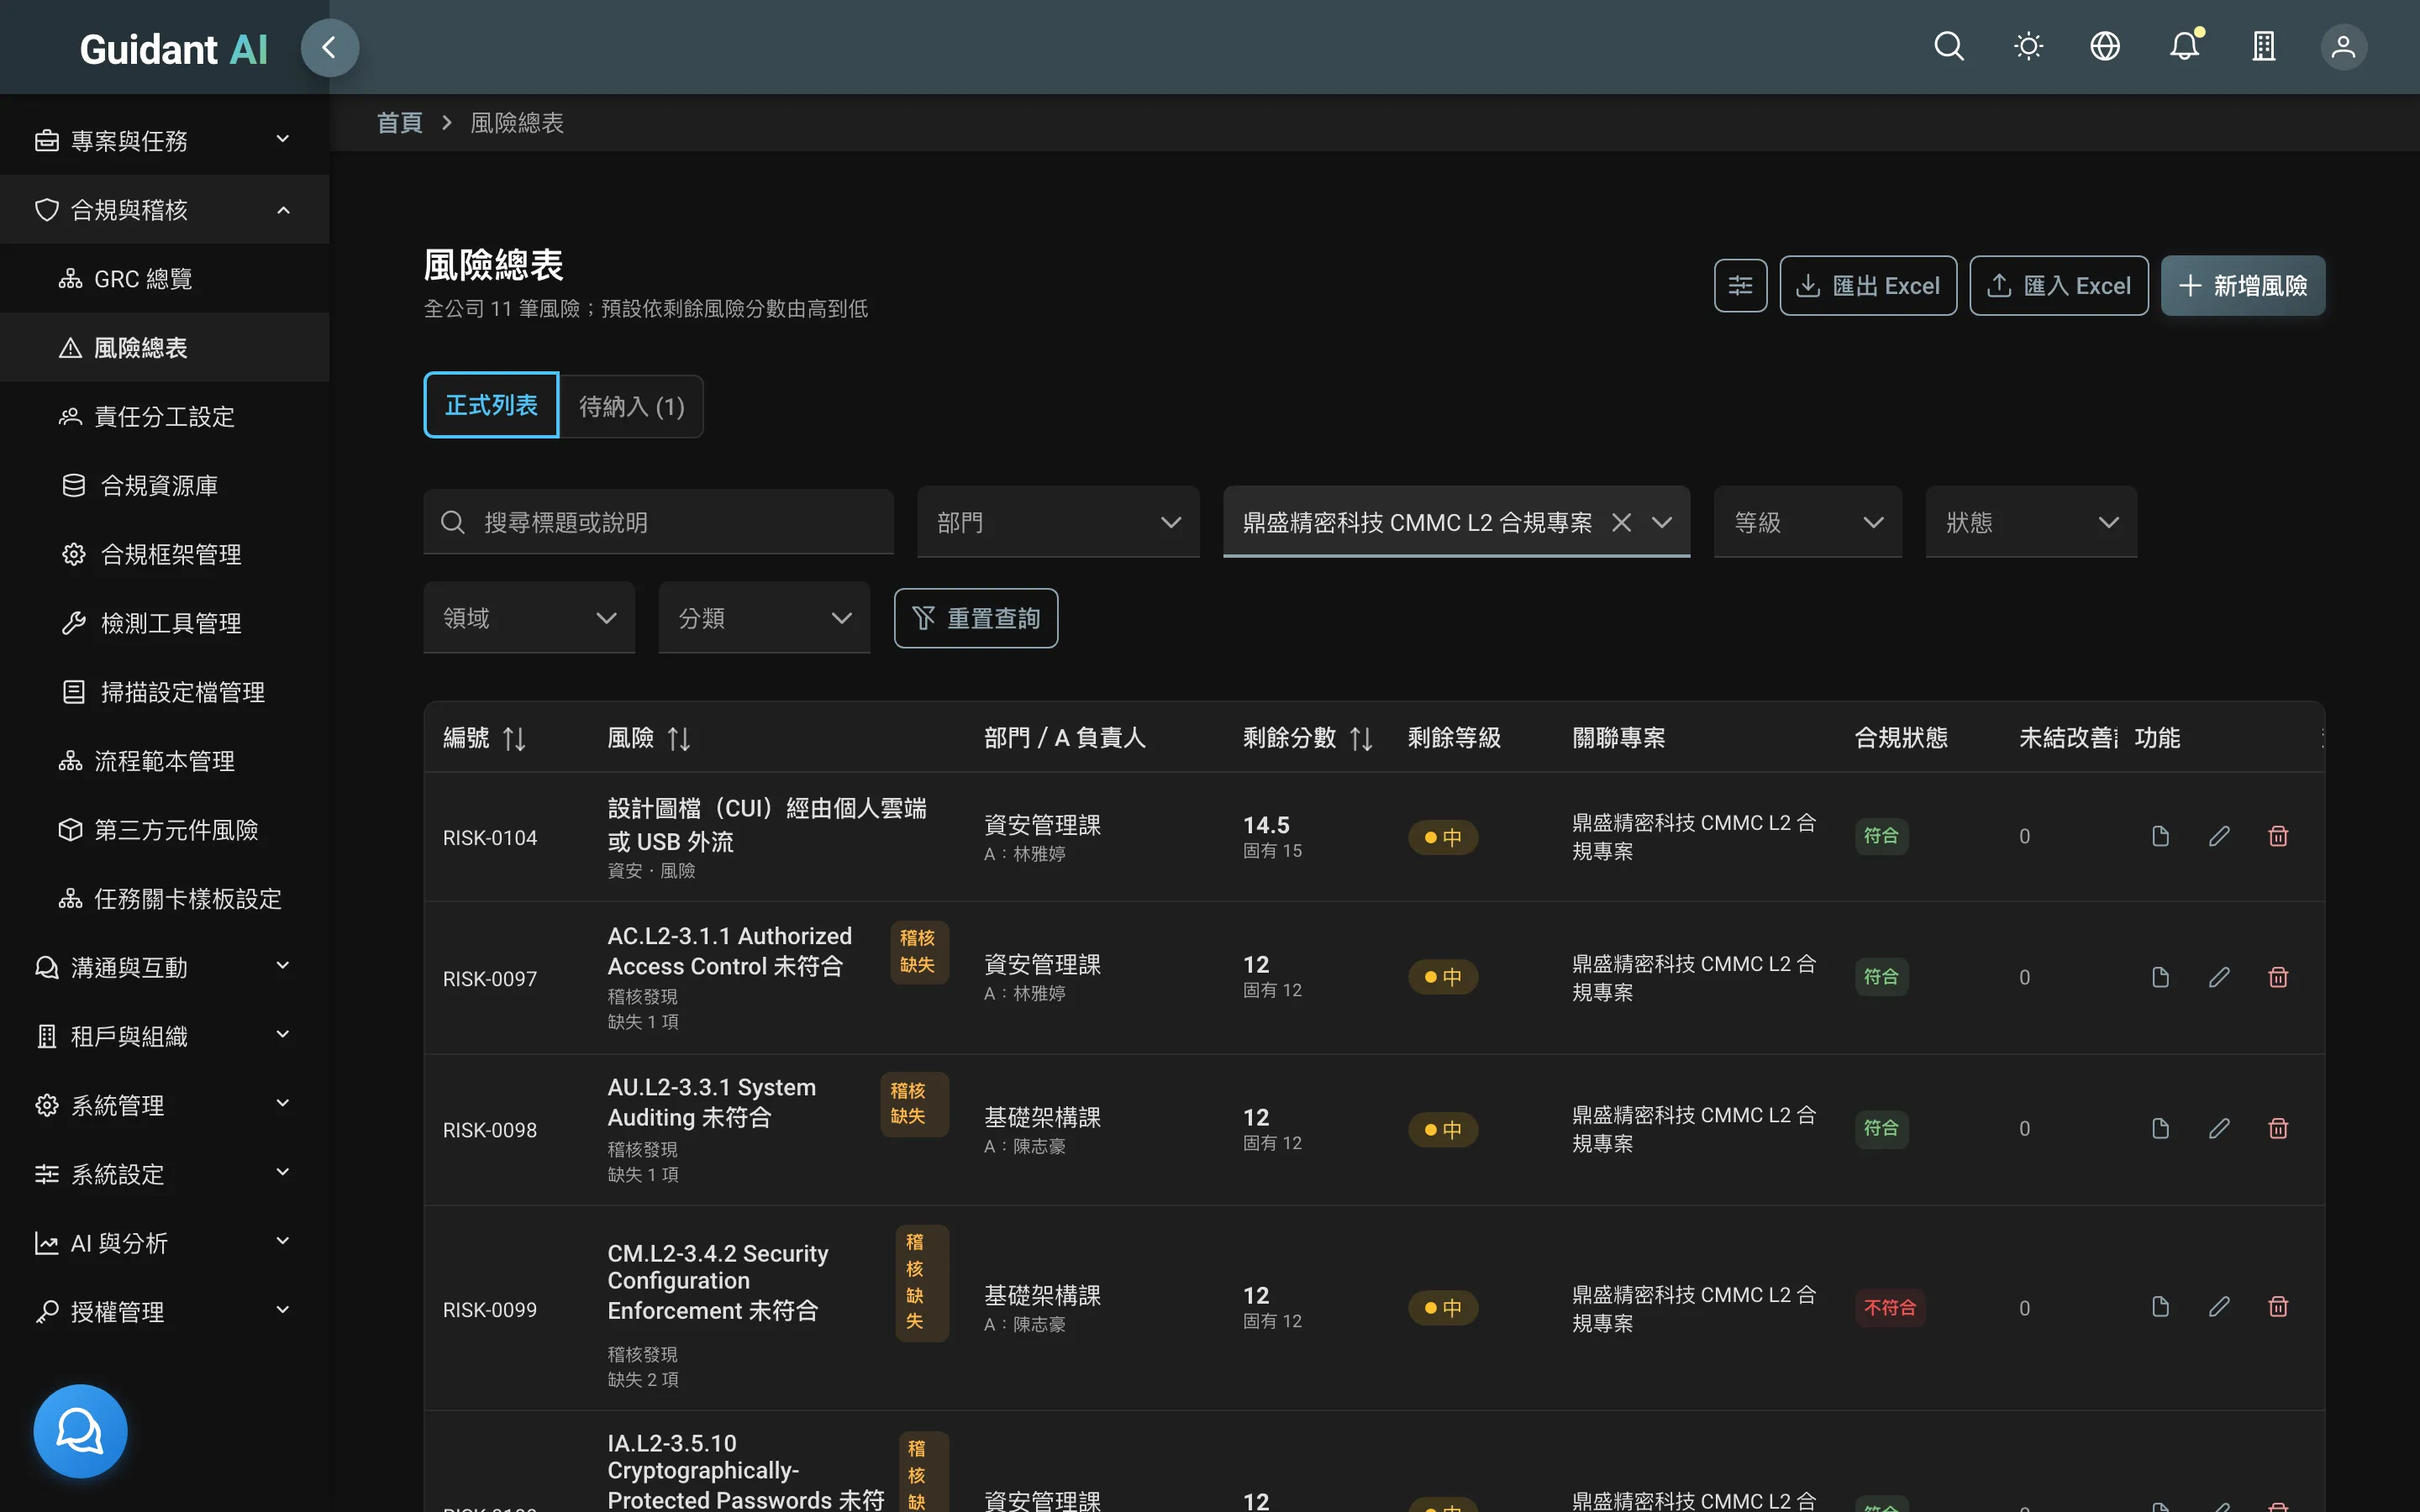Screen dimensions: 2420x1512
Task: Open 責任分工設定 in the sidebar
Action: [x=165, y=416]
